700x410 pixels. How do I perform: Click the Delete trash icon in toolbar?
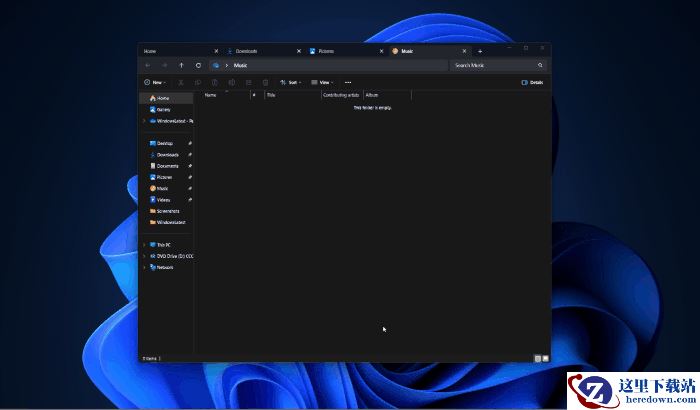tap(266, 83)
